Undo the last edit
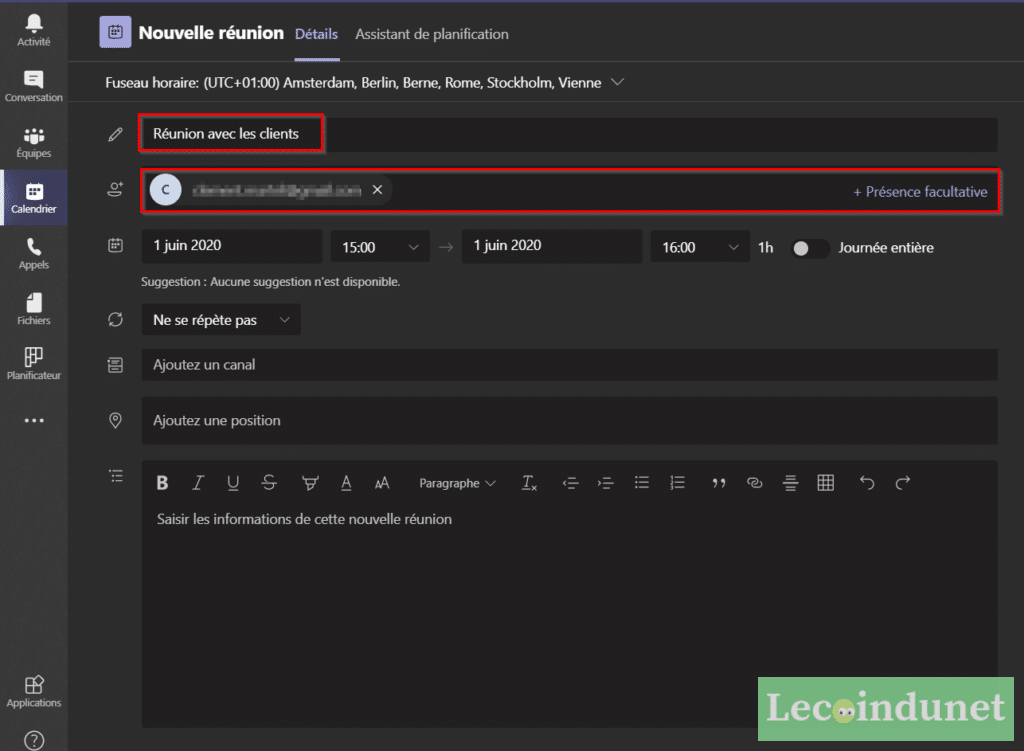Screen dimensions: 1024x751 [x=867, y=483]
